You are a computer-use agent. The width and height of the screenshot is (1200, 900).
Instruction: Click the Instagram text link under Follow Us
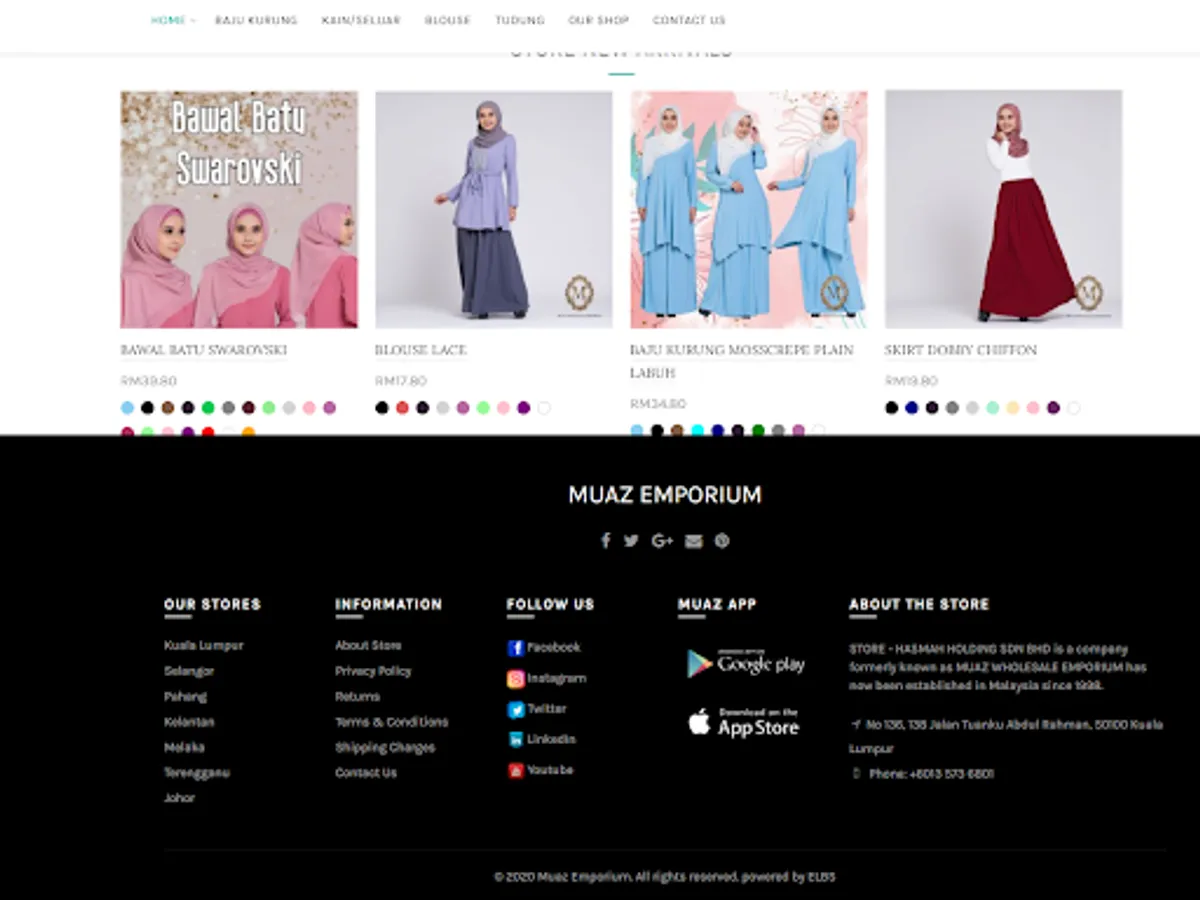[557, 679]
